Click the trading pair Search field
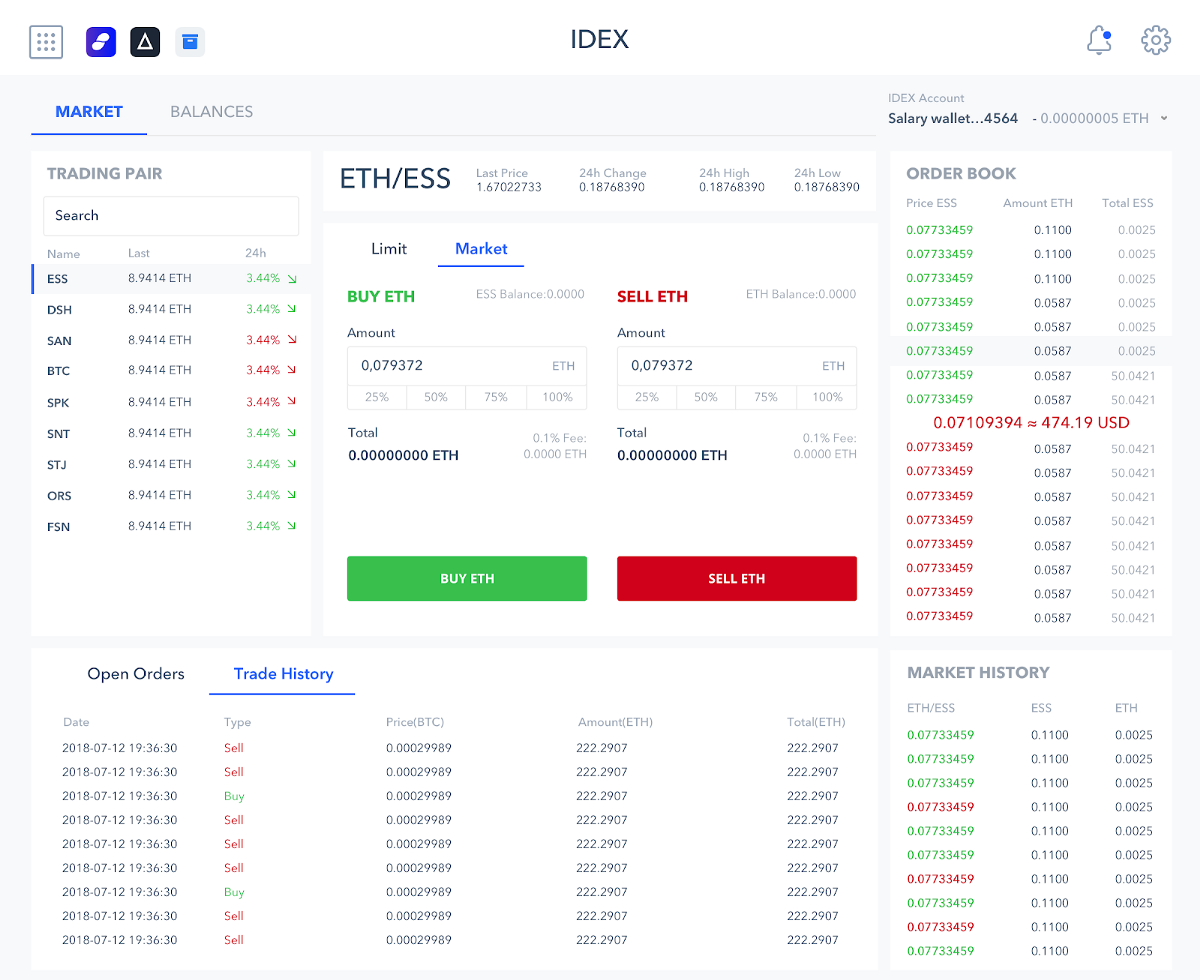This screenshot has width=1200, height=980. click(x=171, y=216)
